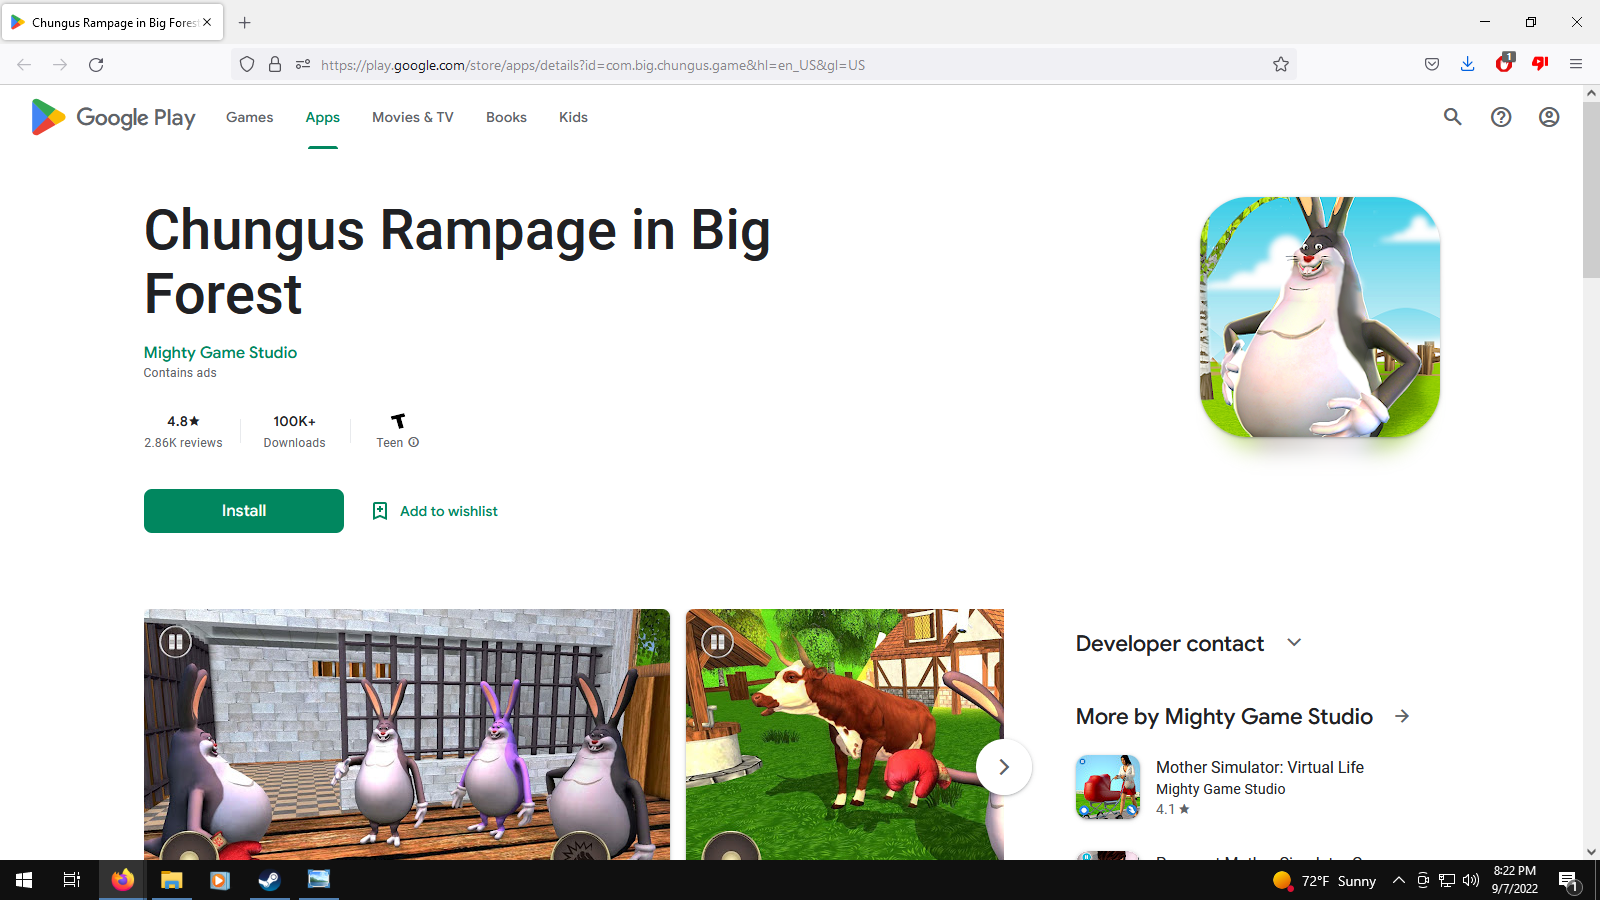This screenshot has width=1600, height=900.
Task: Launch Steam from the taskbar
Action: 270,880
